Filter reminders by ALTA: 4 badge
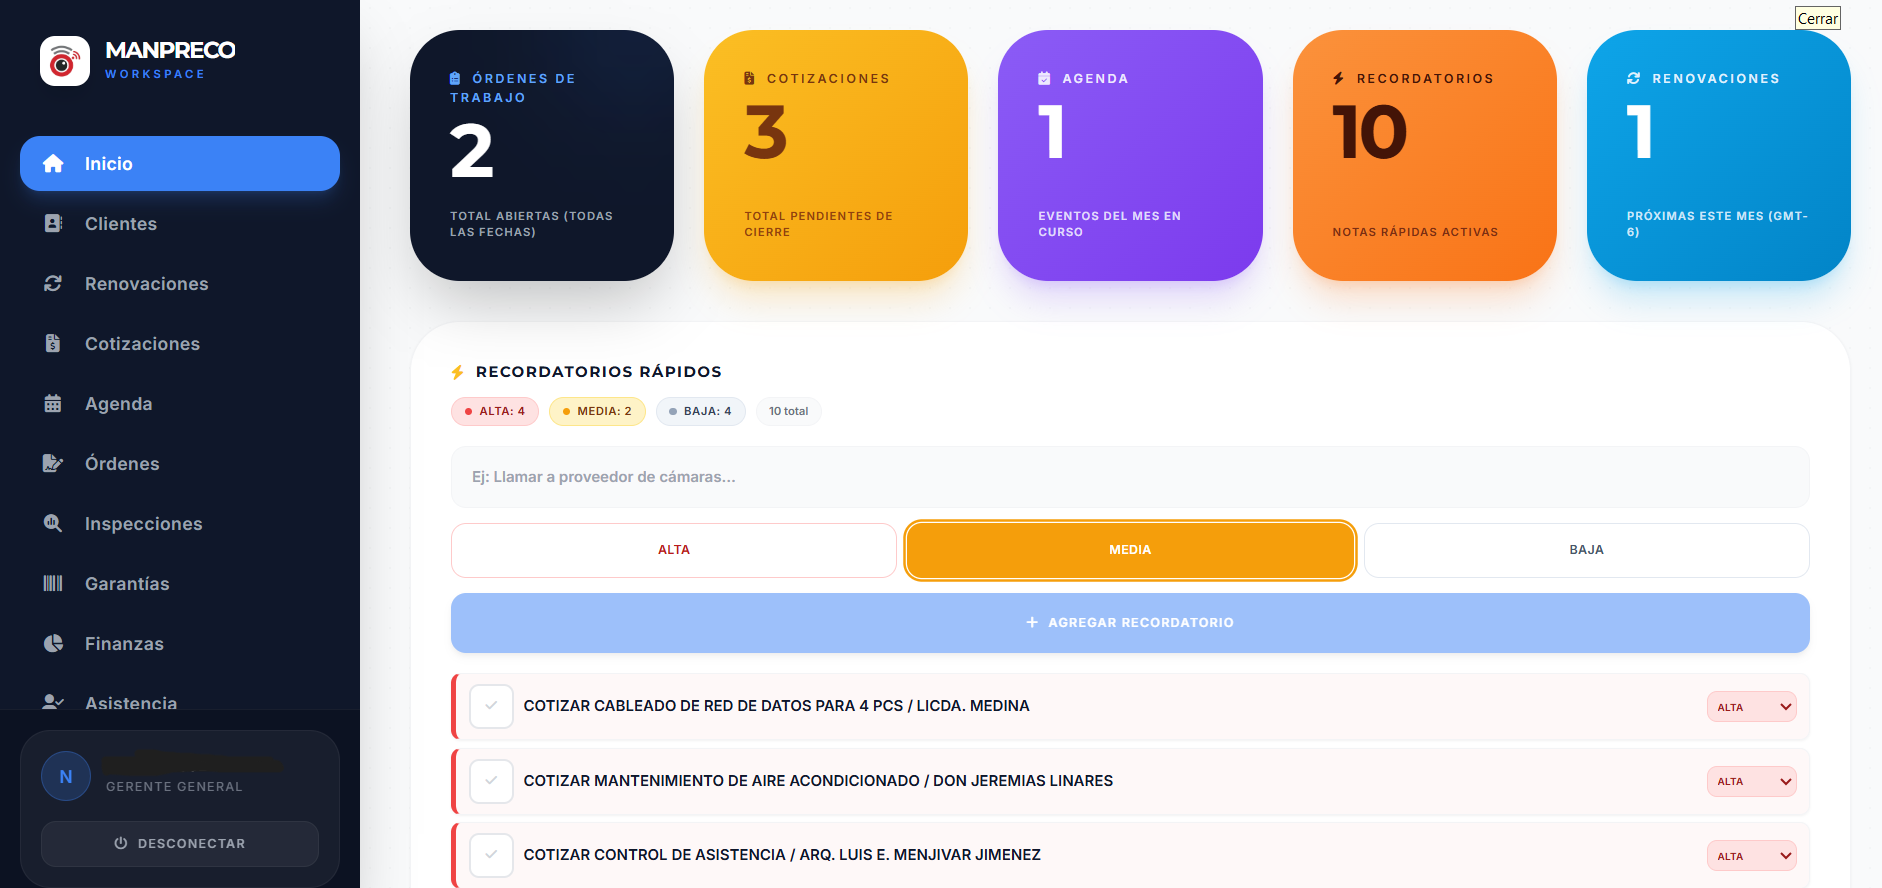1882x888 pixels. click(495, 411)
